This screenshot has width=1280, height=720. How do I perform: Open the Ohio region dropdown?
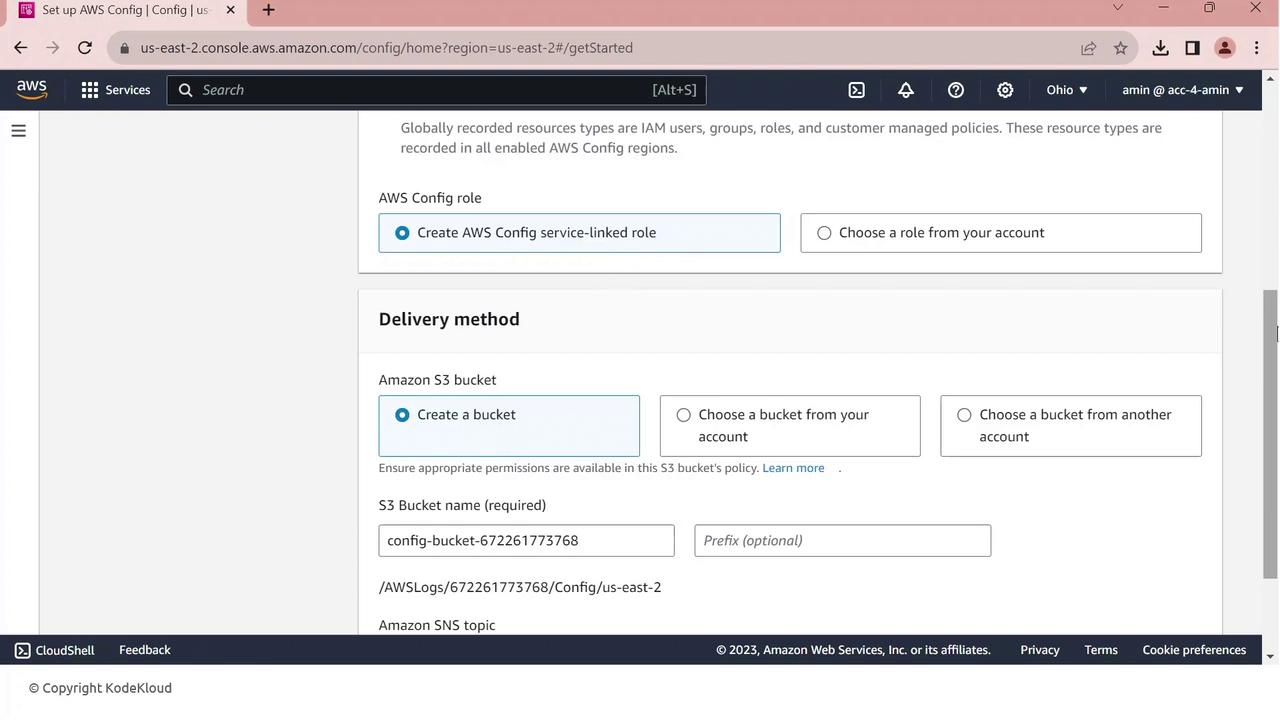[x=1067, y=90]
